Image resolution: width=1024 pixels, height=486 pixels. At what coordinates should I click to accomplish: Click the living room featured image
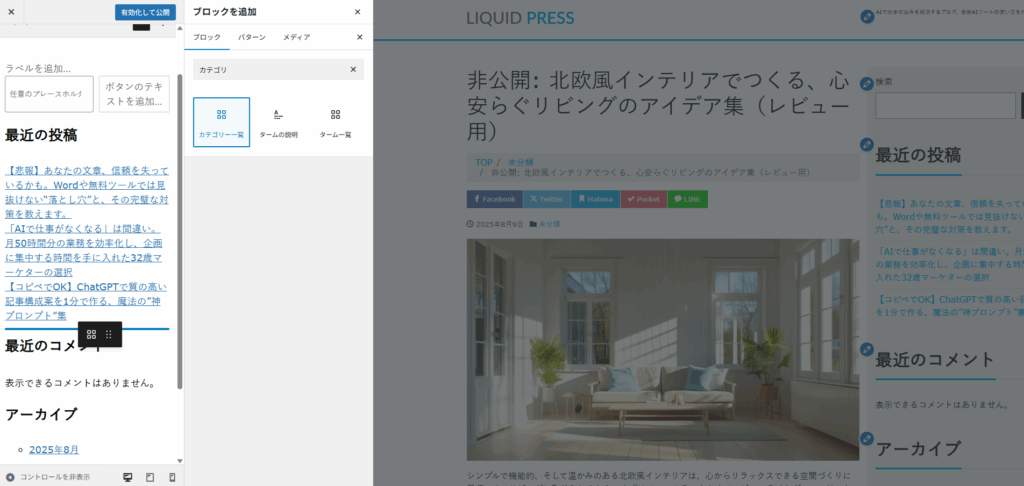click(x=663, y=349)
